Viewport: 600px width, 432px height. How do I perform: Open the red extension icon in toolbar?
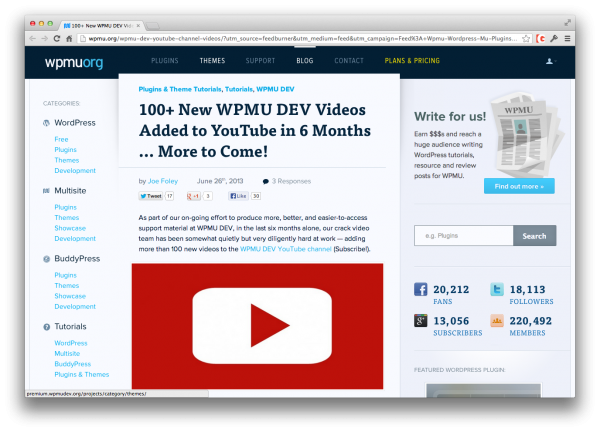coord(541,39)
